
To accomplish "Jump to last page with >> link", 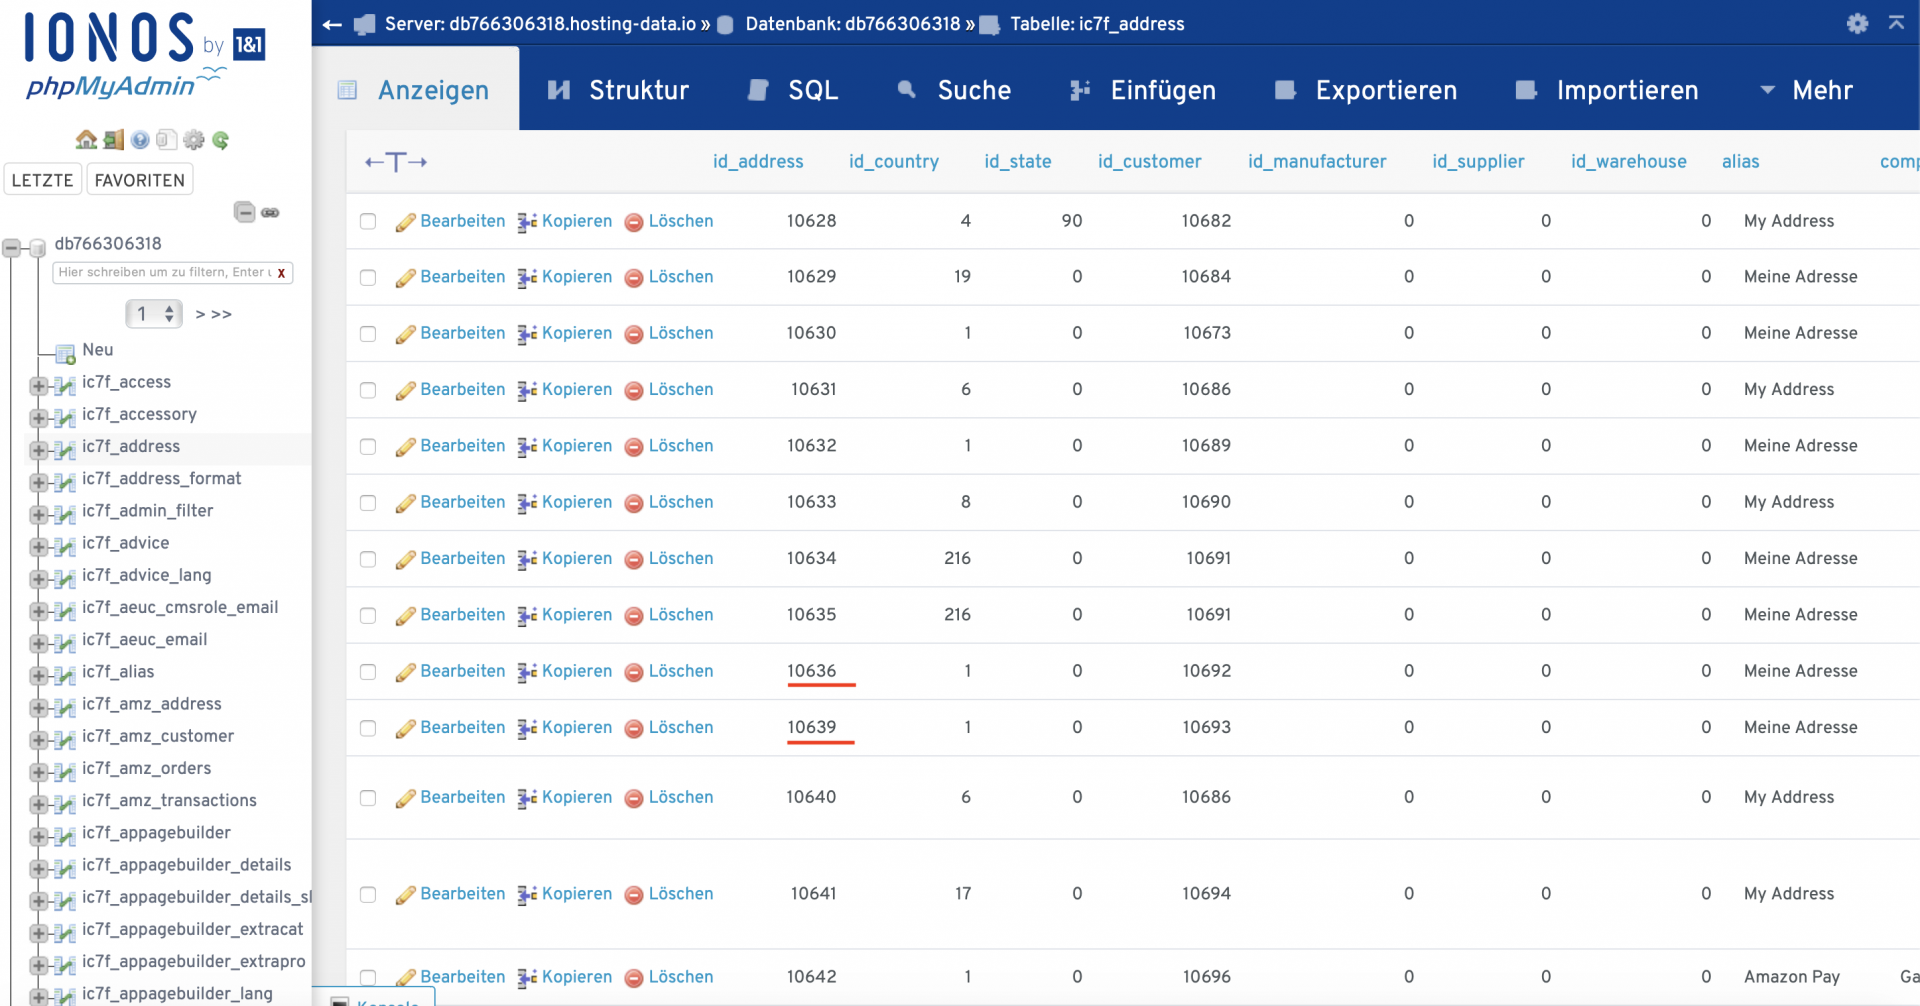I will (x=222, y=314).
